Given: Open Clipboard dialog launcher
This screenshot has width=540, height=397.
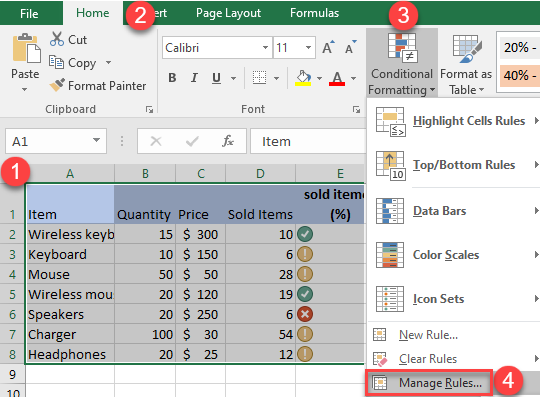Looking at the screenshot, I should (149, 109).
